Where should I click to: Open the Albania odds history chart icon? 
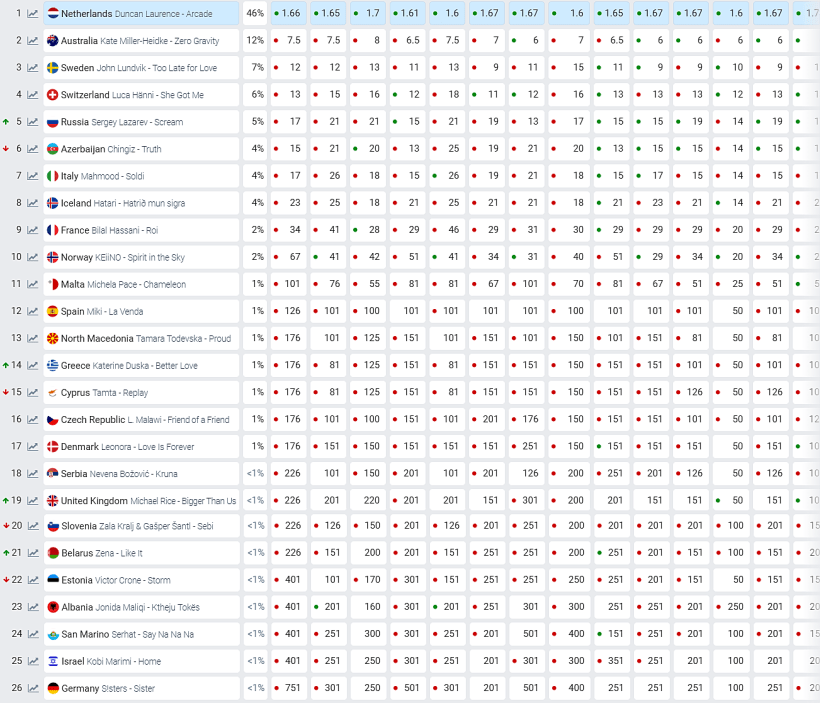coord(32,607)
